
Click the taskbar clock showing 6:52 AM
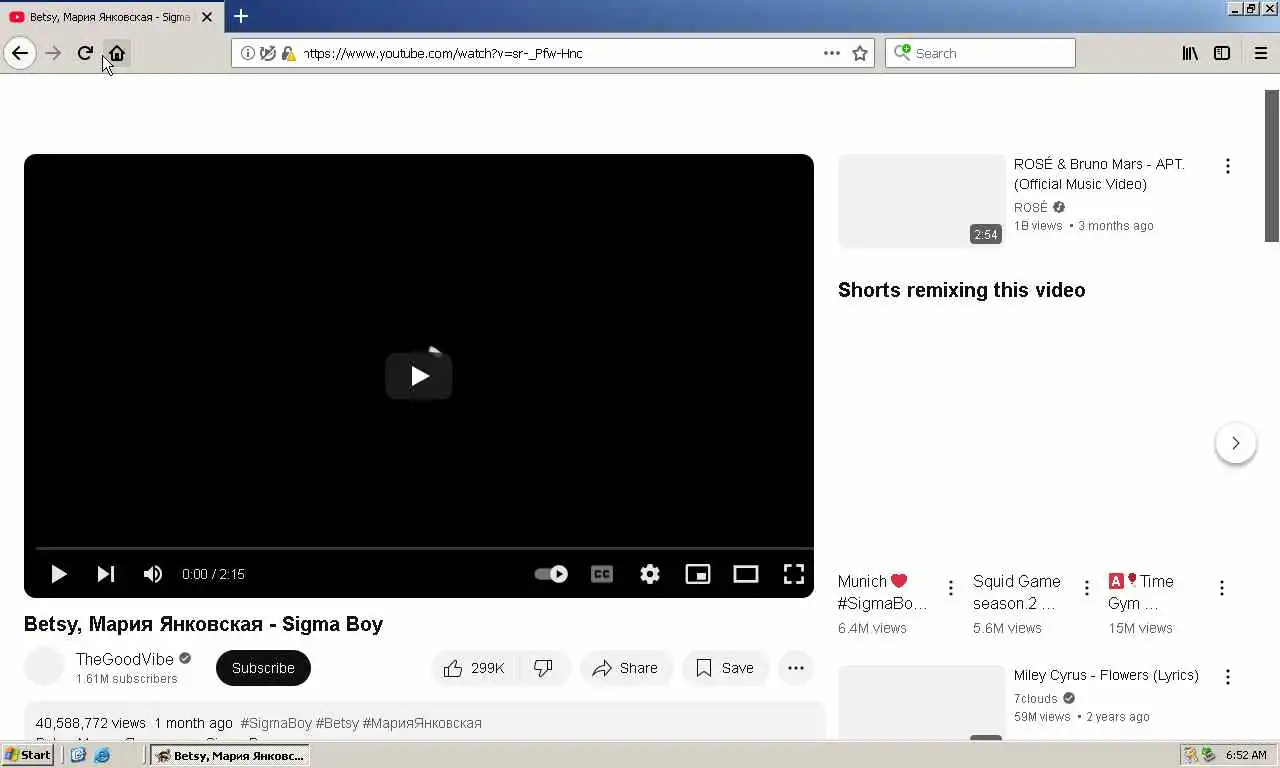(x=1246, y=755)
